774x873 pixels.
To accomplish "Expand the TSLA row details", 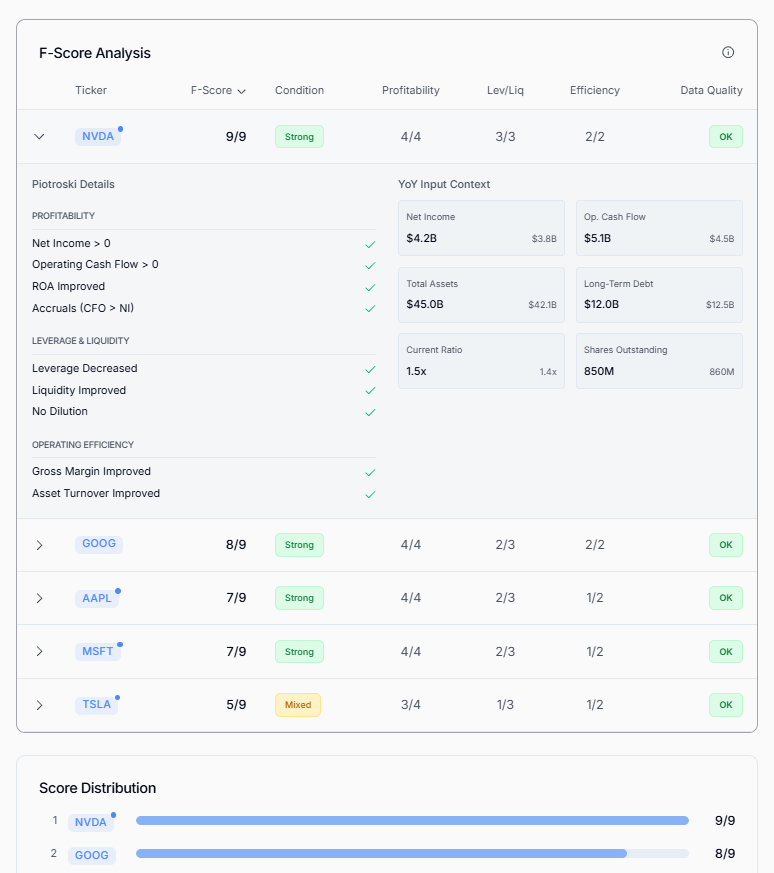I will (39, 705).
